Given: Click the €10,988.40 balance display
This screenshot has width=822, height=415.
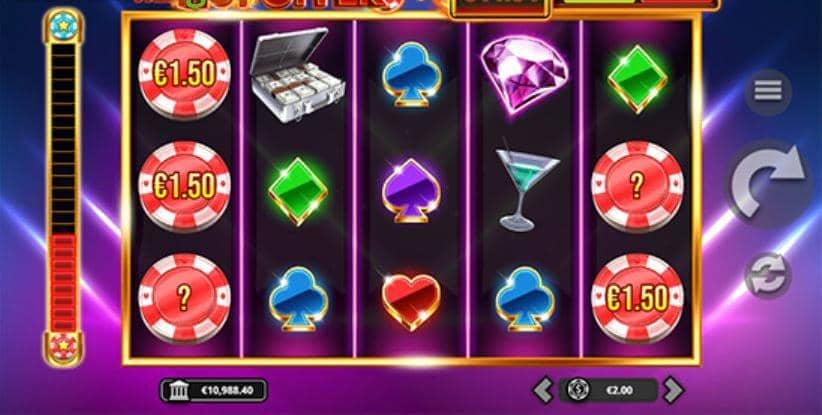Looking at the screenshot, I should (214, 390).
